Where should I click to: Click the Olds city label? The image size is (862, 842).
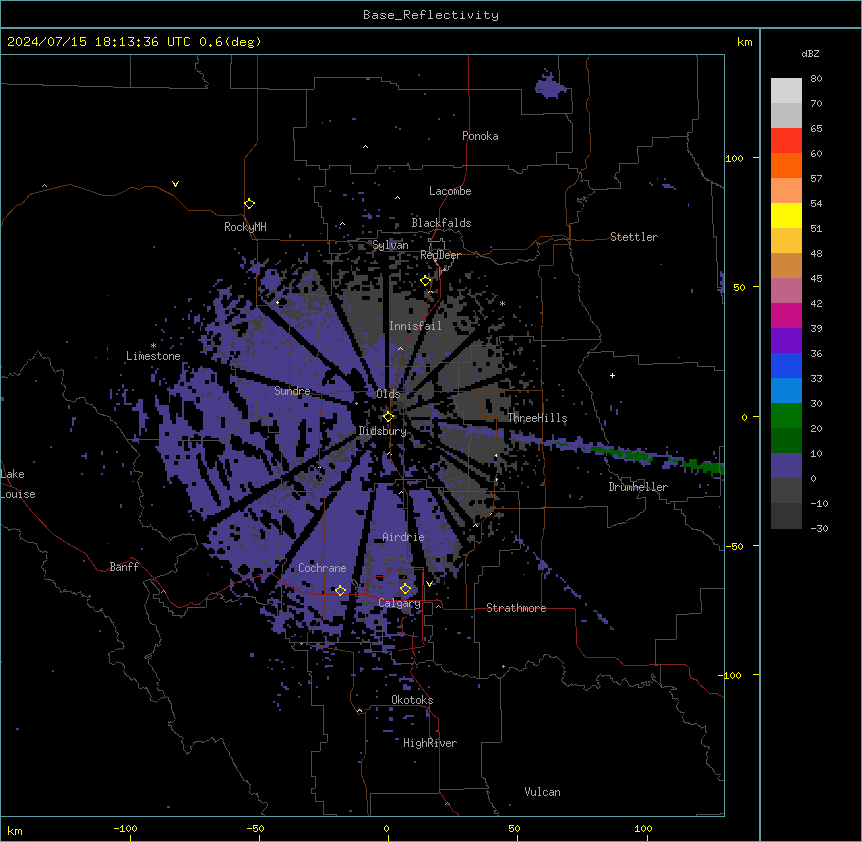tap(388, 394)
